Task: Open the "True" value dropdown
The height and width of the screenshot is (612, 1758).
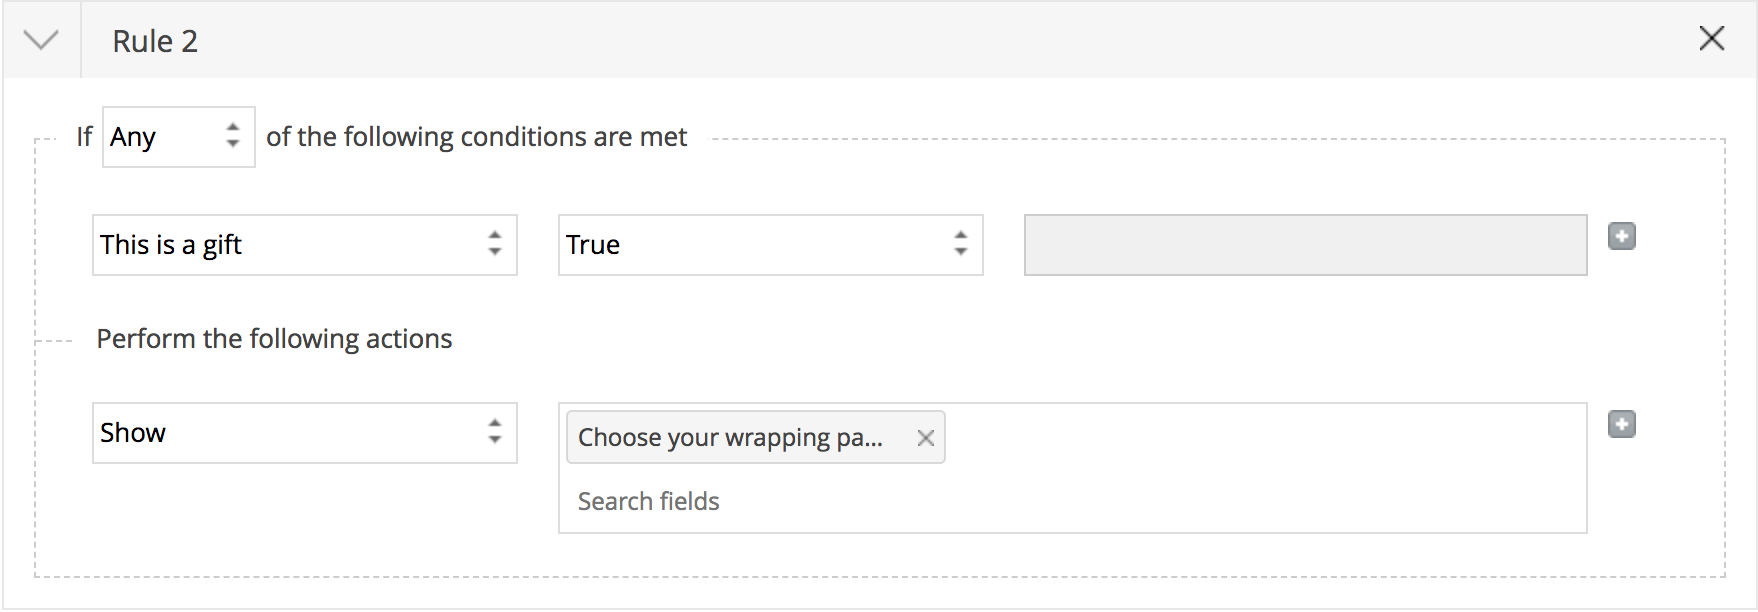Action: pyautogui.click(x=756, y=245)
